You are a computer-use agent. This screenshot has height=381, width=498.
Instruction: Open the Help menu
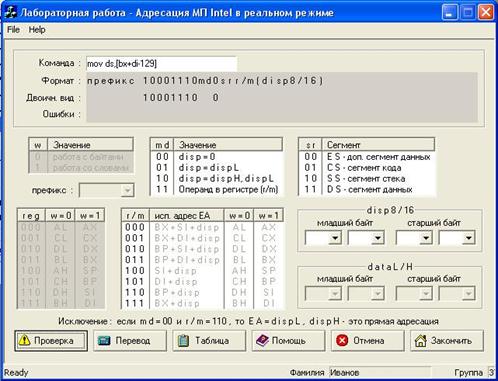tap(37, 29)
